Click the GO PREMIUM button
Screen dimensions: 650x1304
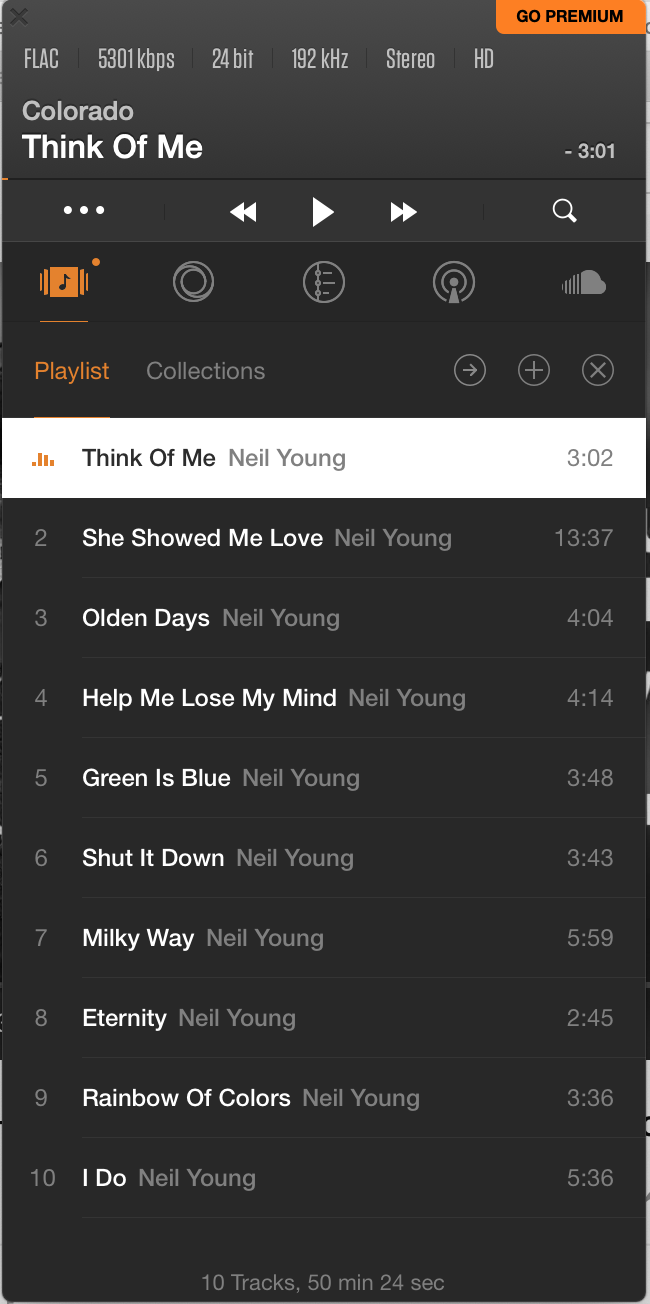569,16
